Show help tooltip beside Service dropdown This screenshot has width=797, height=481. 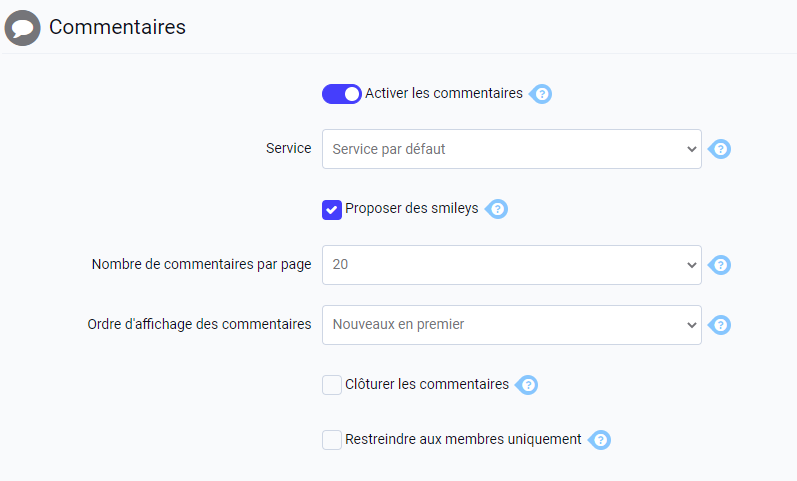[720, 149]
